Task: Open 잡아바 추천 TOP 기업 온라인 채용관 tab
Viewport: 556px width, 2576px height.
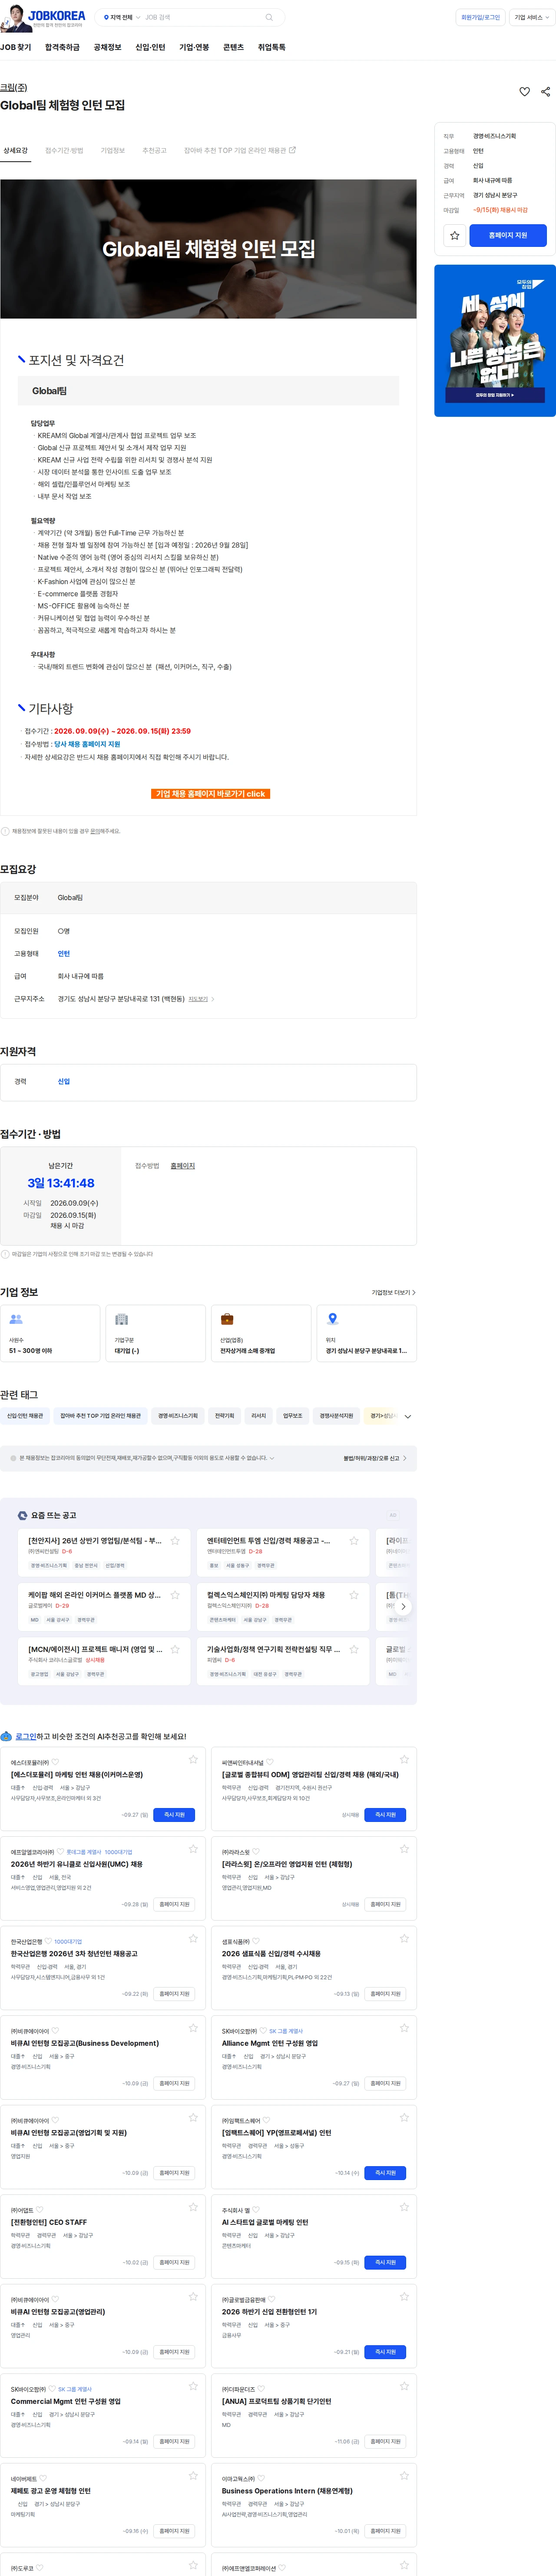Action: [x=240, y=150]
